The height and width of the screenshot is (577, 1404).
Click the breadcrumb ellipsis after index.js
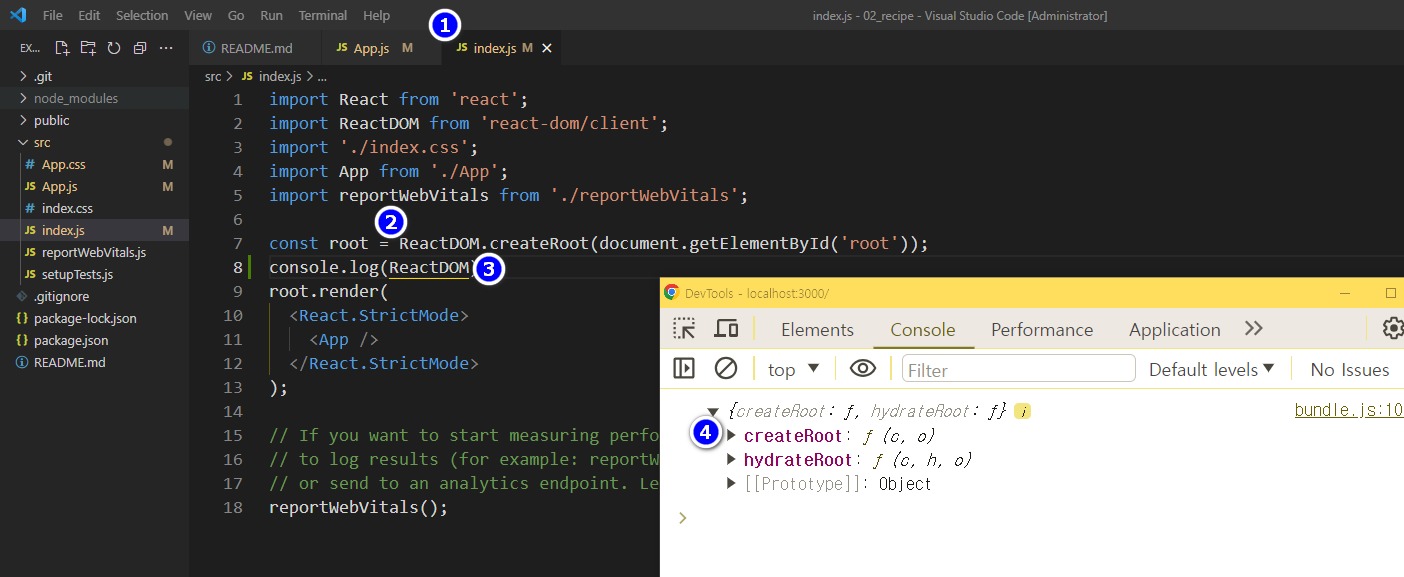322,76
